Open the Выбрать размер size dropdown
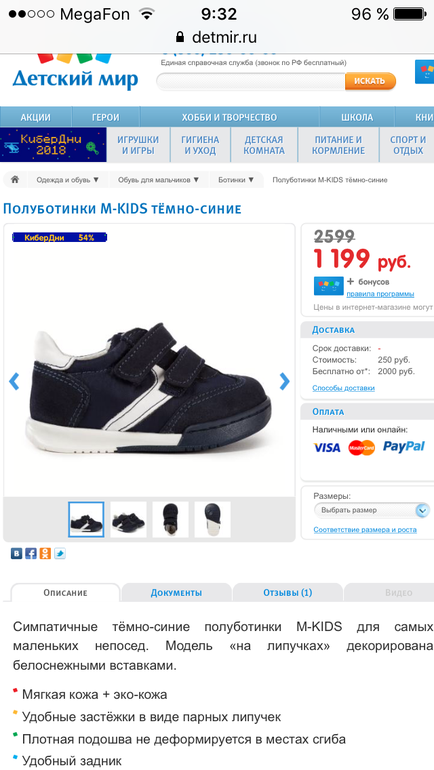This screenshot has width=434, height=770. (372, 510)
